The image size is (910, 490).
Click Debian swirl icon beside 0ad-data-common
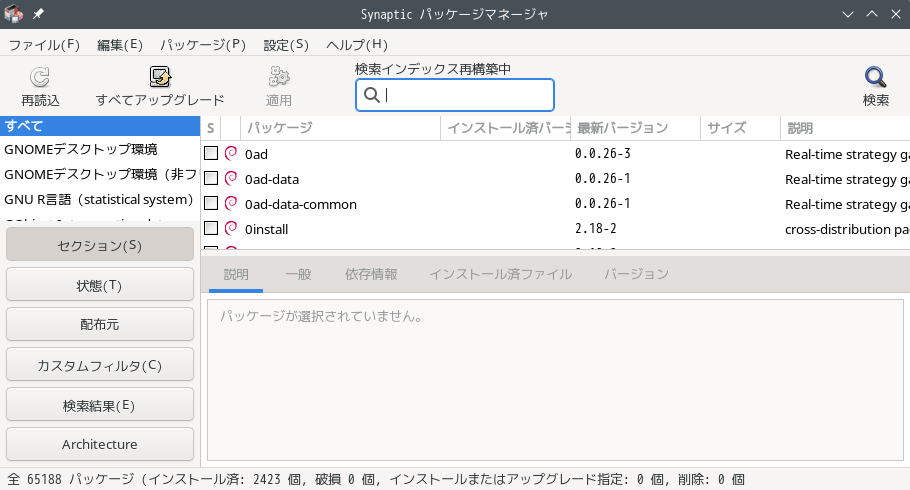(x=231, y=203)
